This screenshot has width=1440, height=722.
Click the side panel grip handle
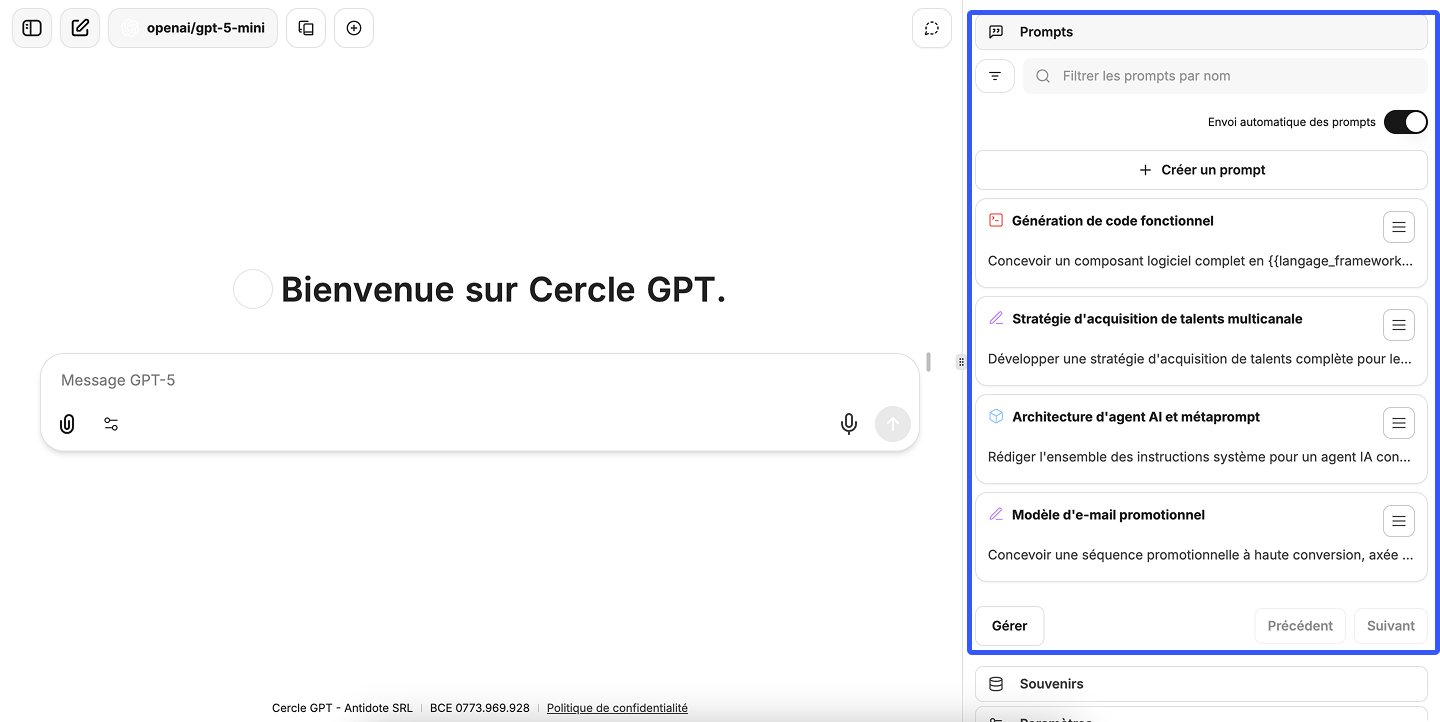tap(961, 362)
